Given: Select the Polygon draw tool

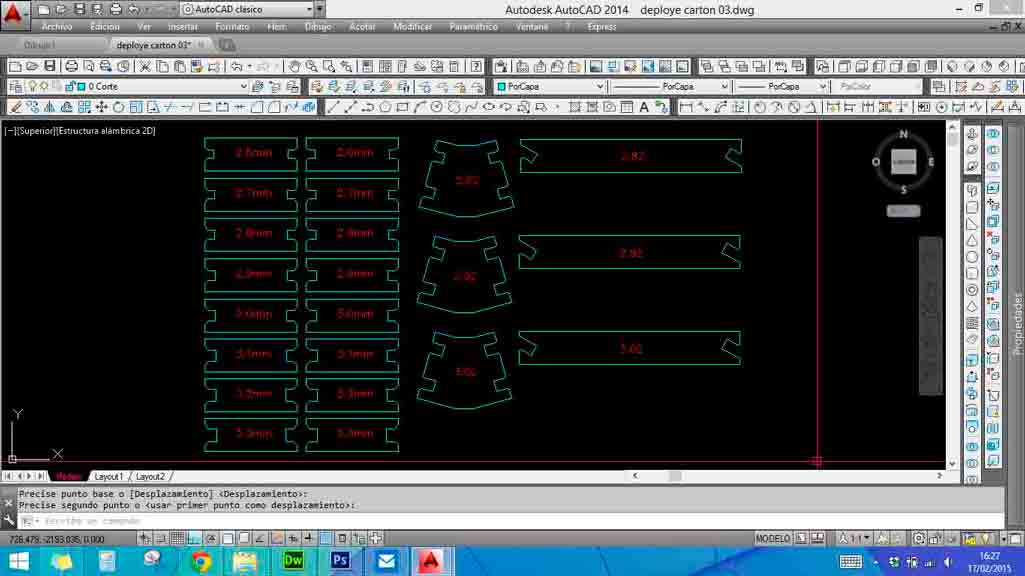Looking at the screenshot, I should 385,107.
